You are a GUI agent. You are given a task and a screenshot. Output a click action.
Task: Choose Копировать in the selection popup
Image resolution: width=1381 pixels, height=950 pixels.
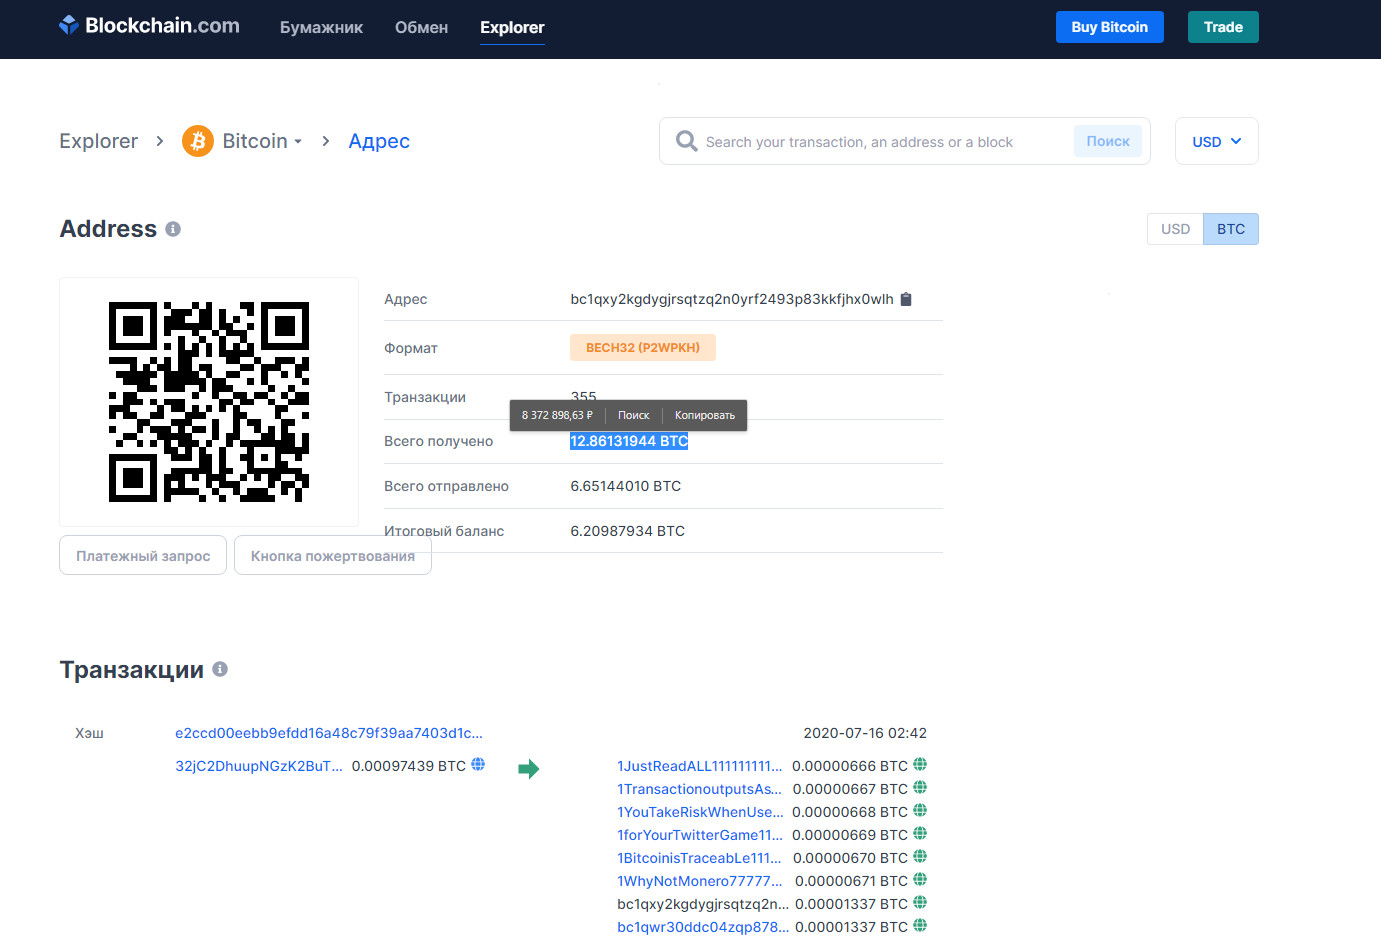[705, 415]
